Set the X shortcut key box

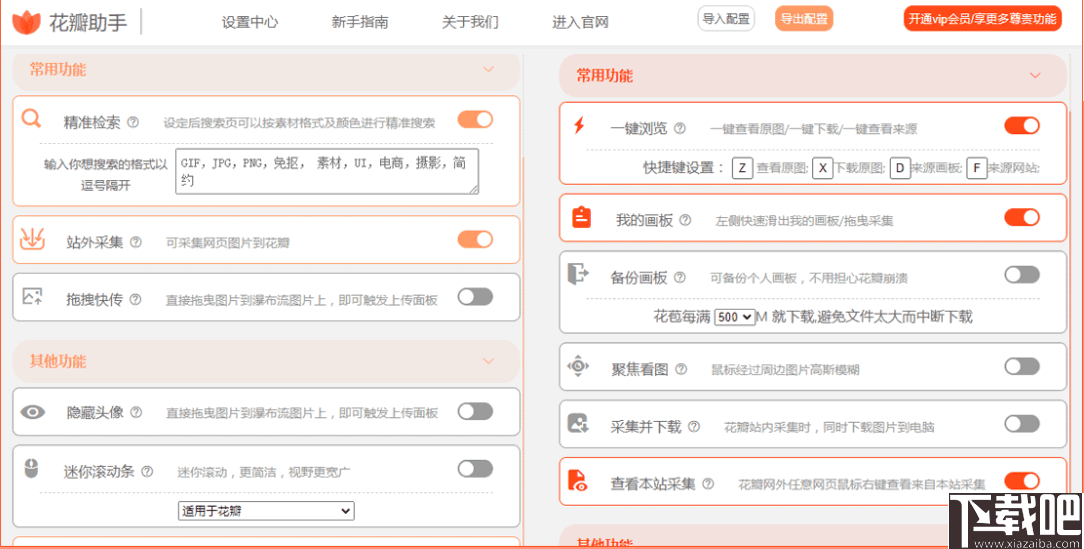coord(822,168)
